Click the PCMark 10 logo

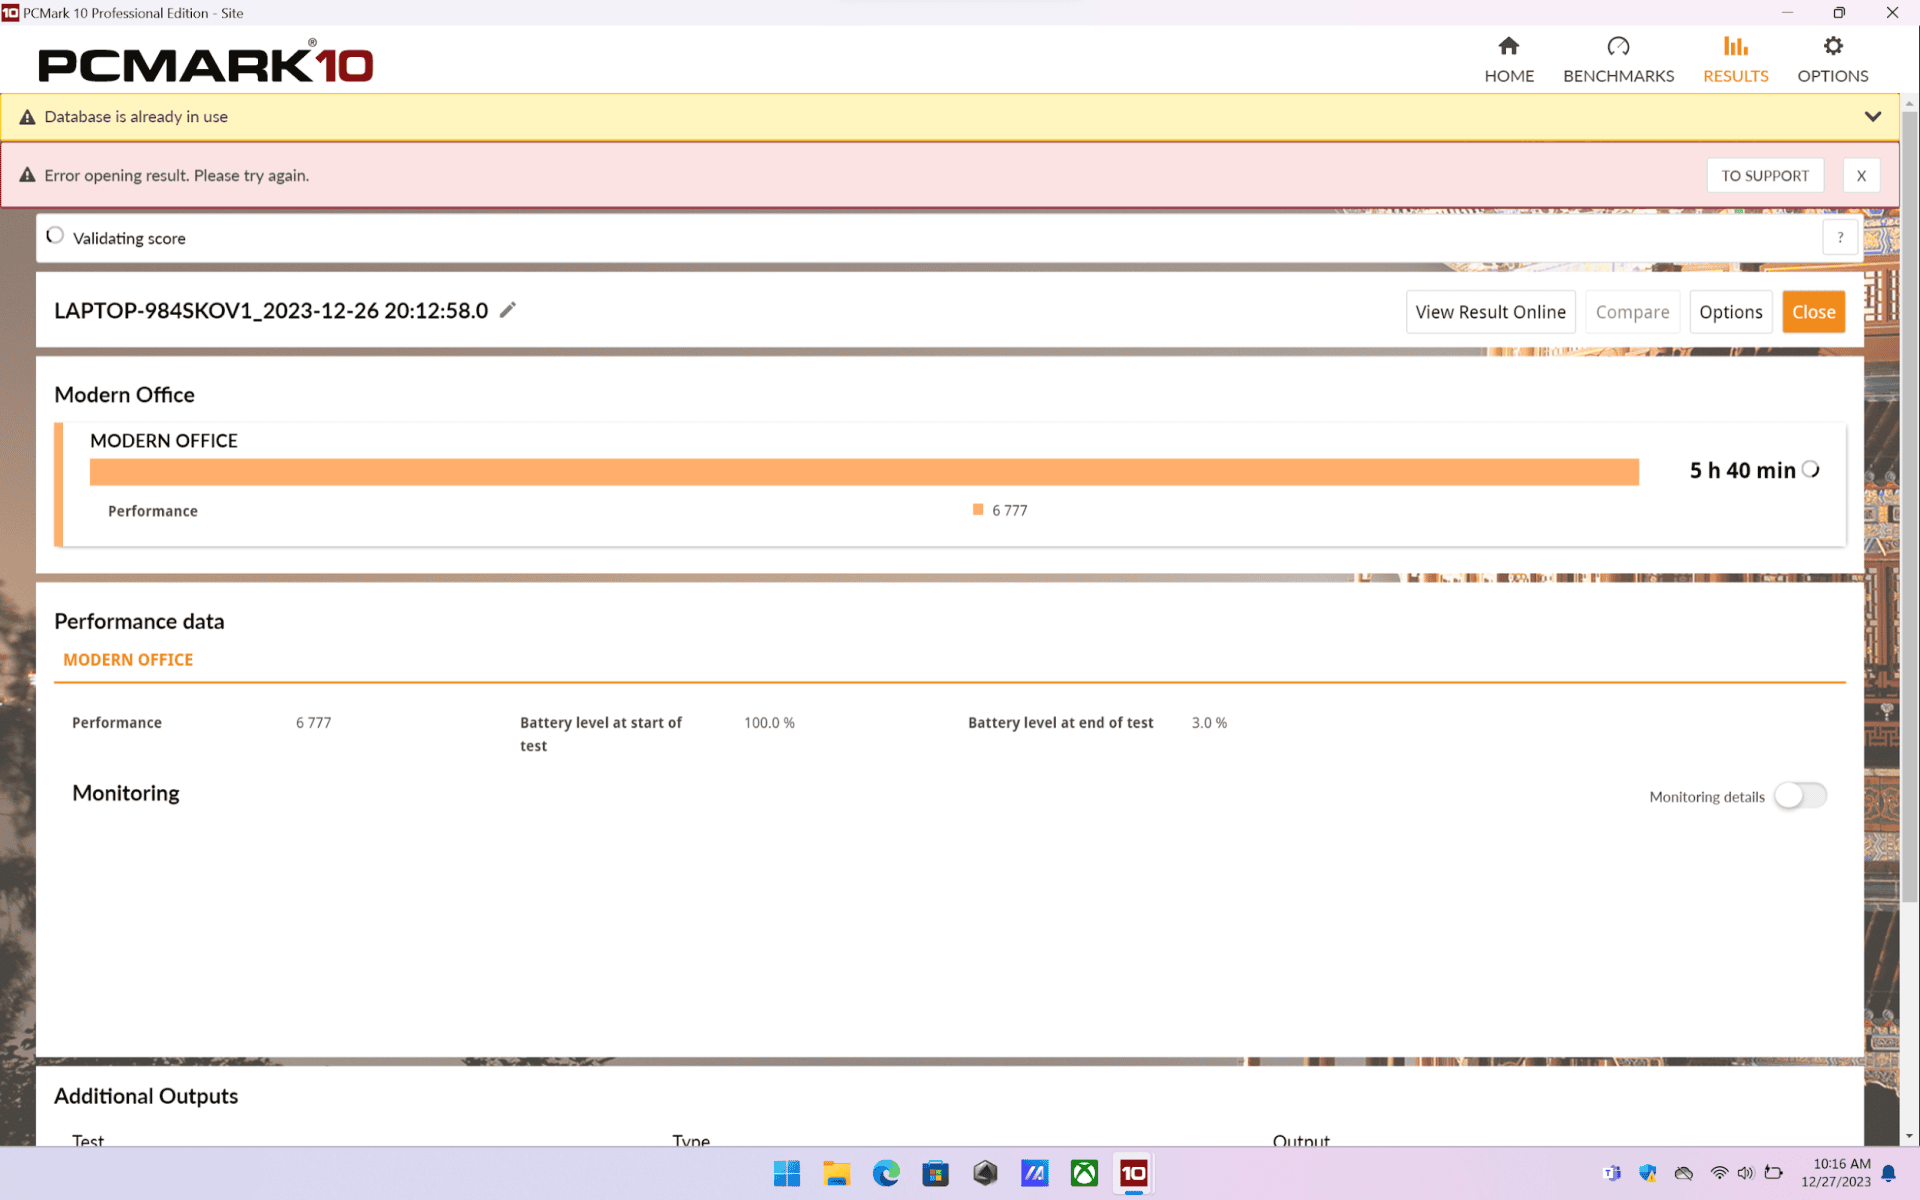click(x=206, y=62)
